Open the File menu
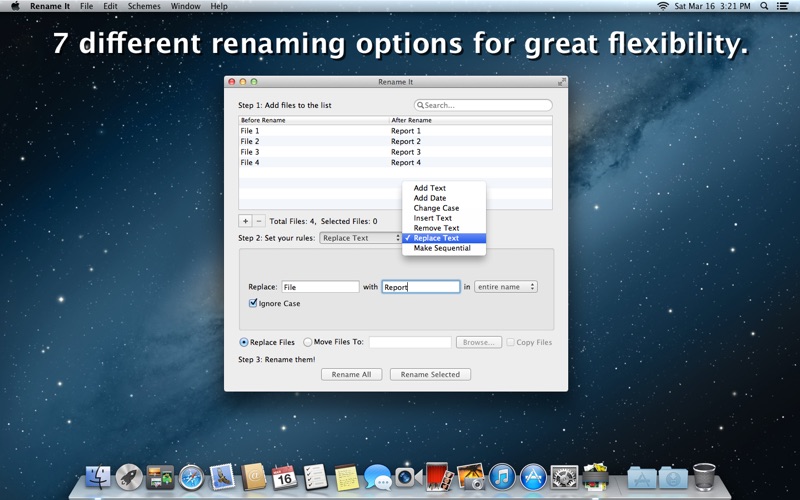This screenshot has width=800, height=500. [x=87, y=6]
